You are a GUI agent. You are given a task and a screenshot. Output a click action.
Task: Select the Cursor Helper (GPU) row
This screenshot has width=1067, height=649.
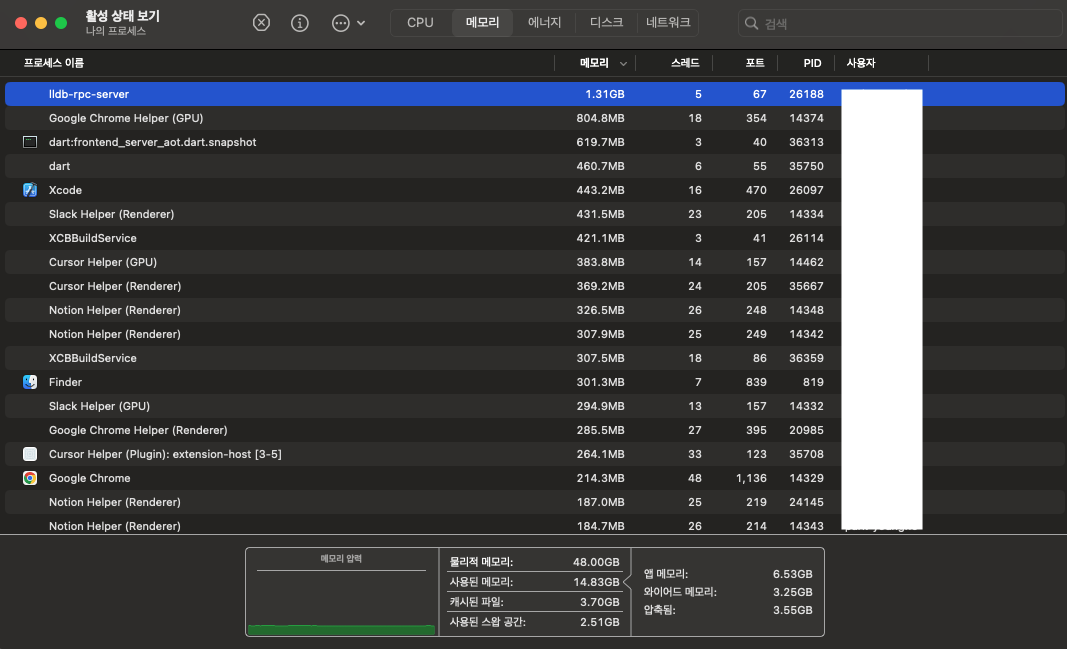534,262
